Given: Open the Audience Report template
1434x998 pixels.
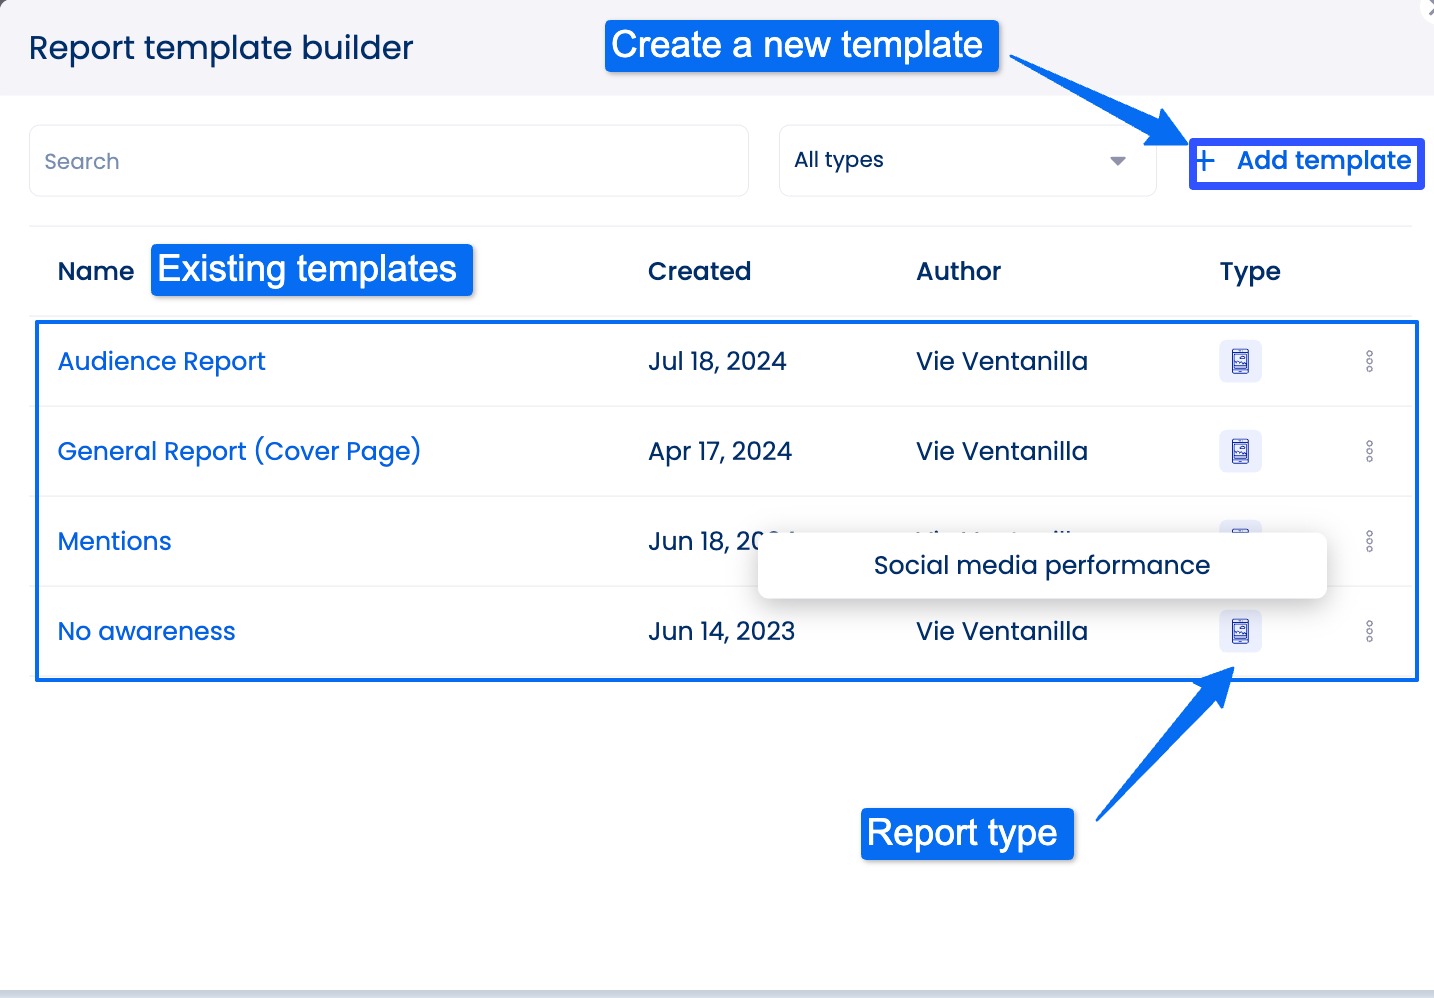Looking at the screenshot, I should coord(161,361).
